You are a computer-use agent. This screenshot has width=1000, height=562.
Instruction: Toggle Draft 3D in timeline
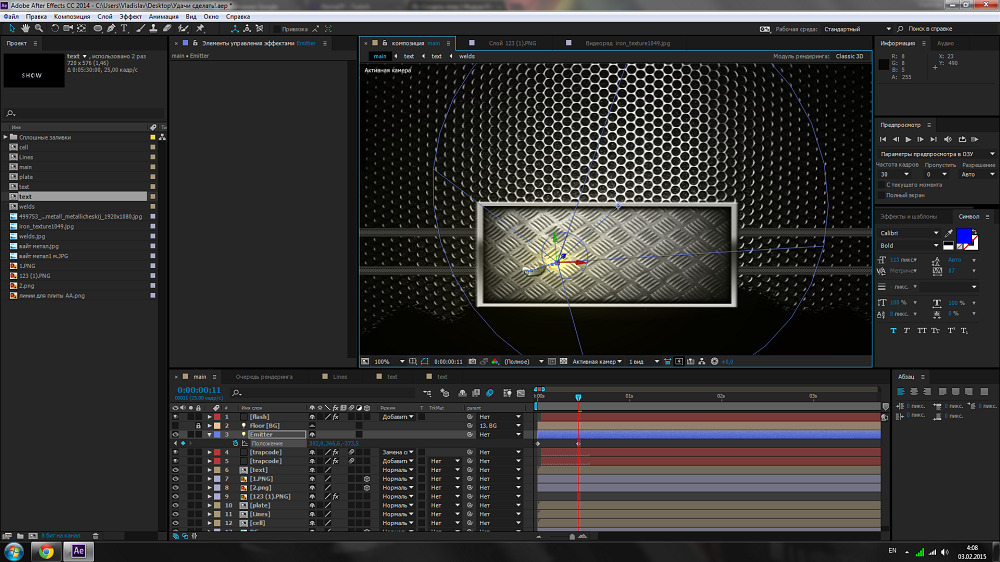[445, 393]
